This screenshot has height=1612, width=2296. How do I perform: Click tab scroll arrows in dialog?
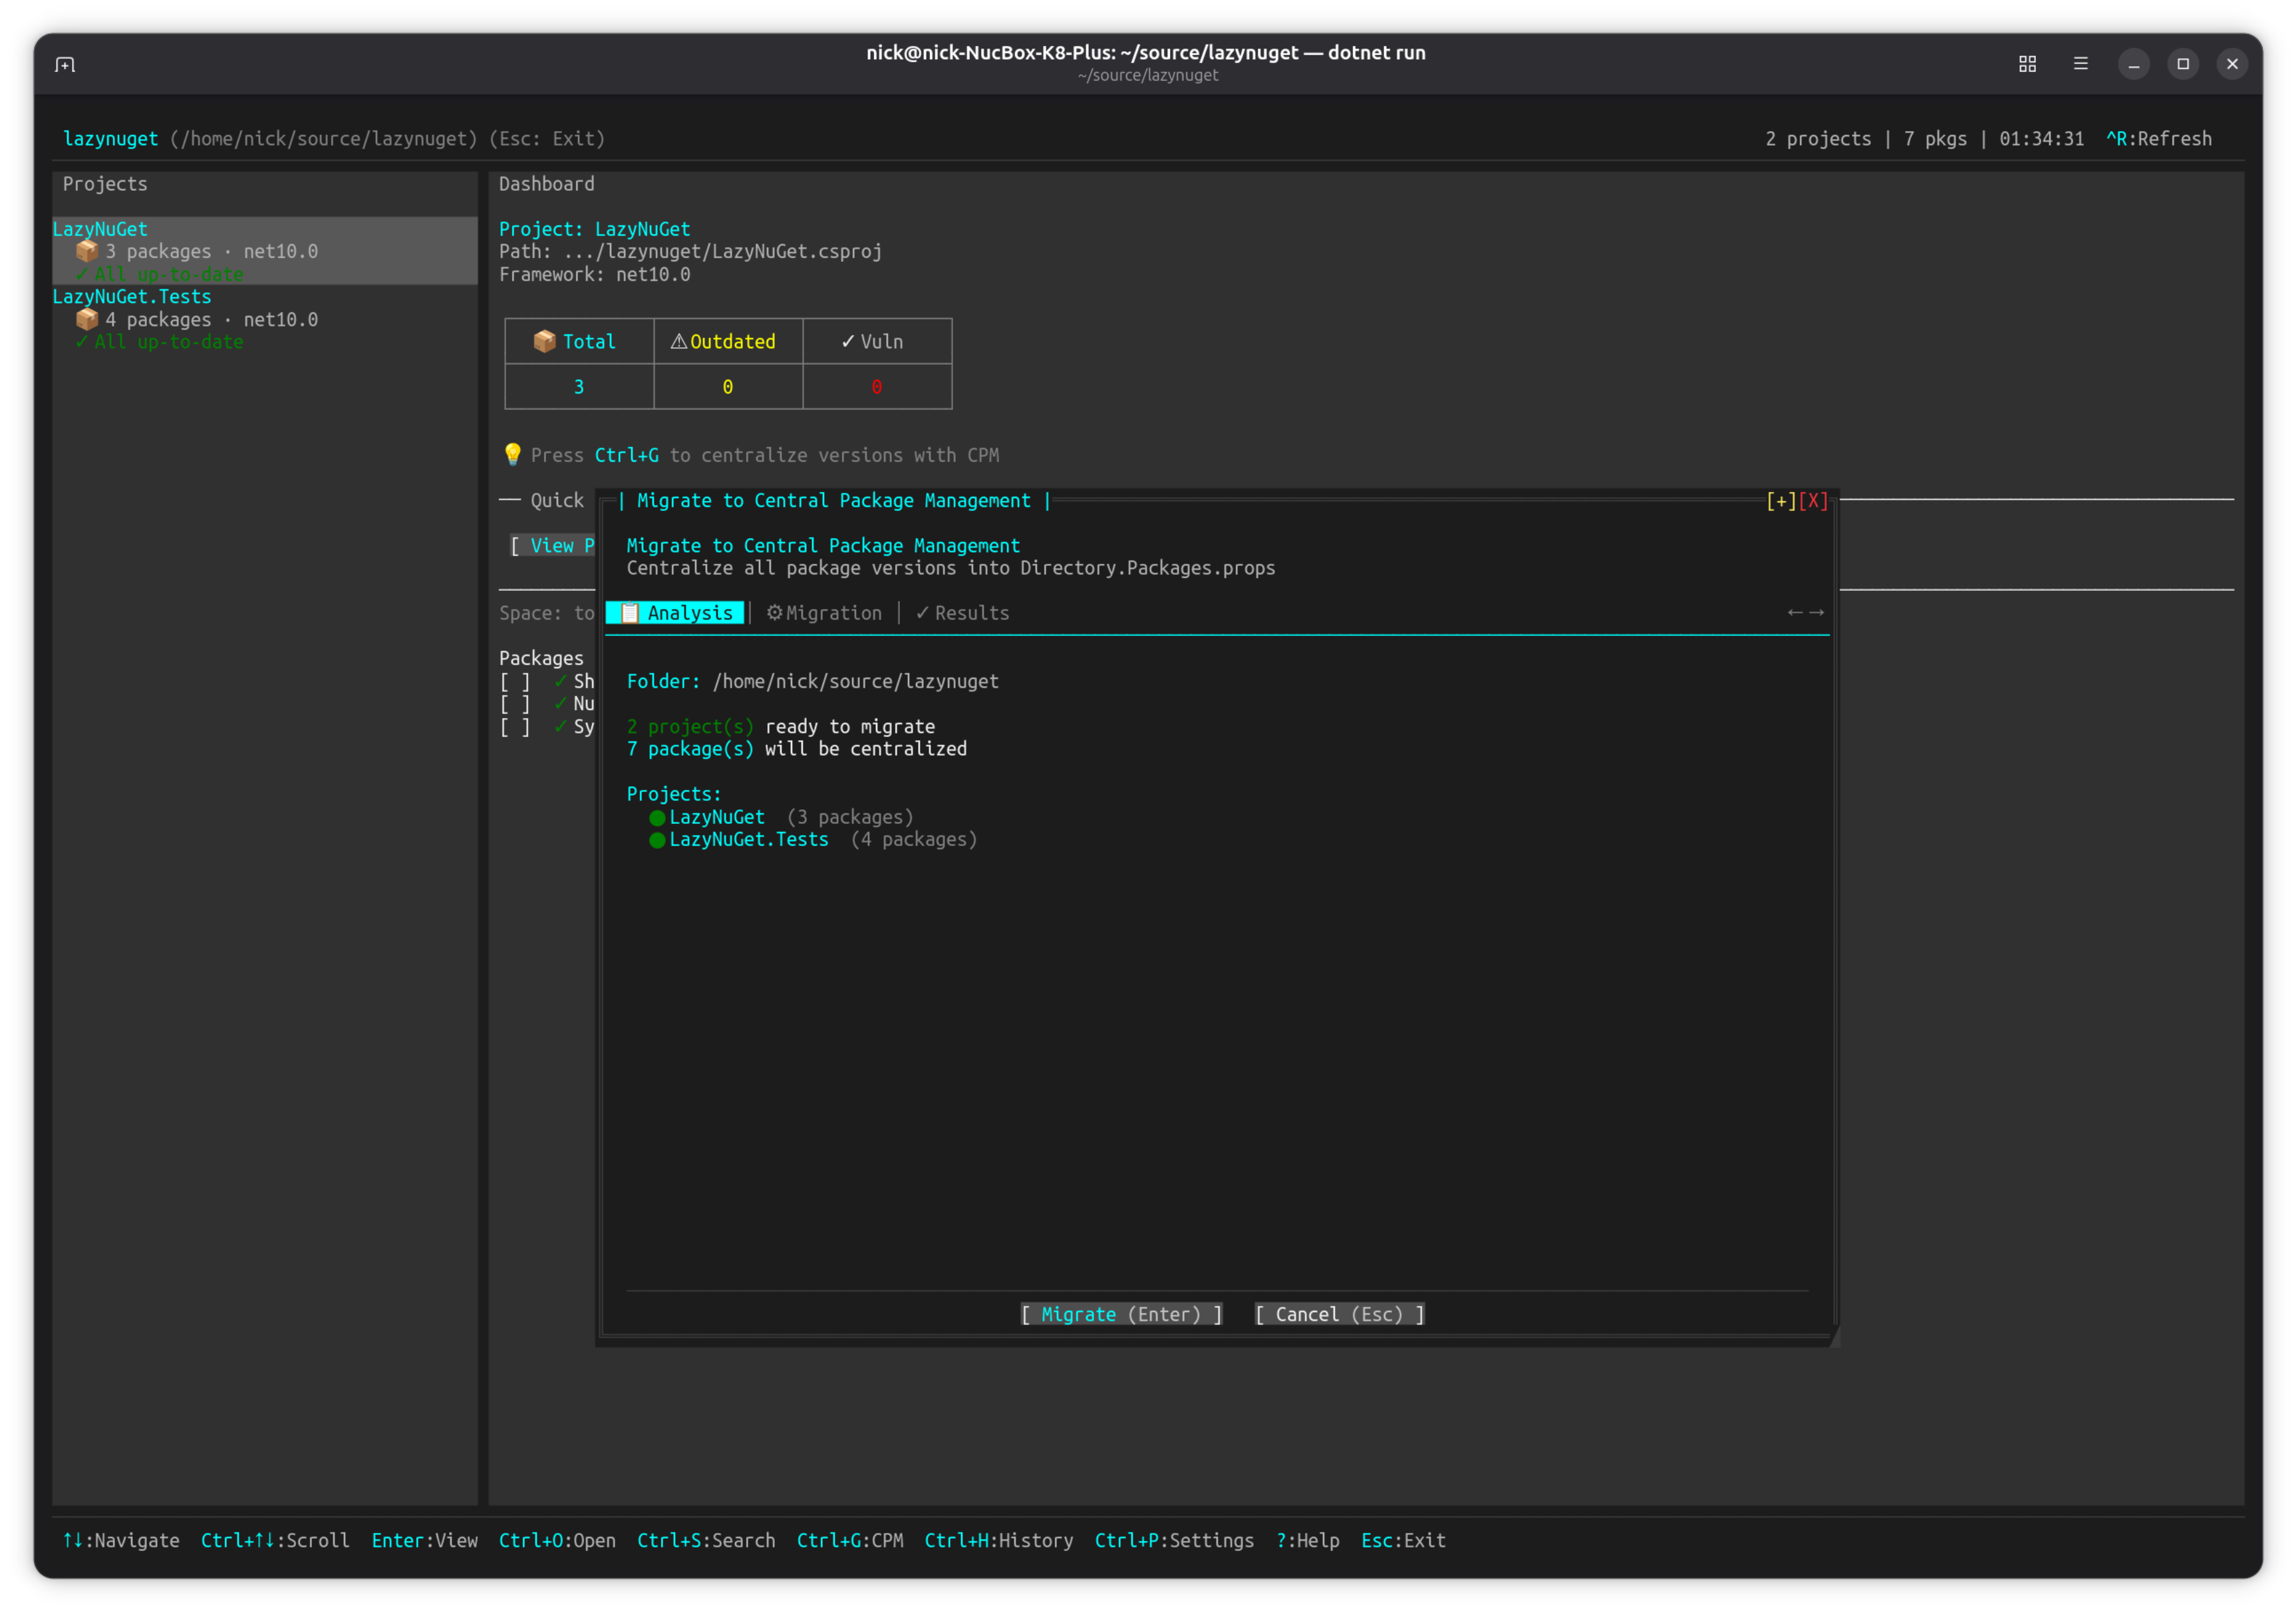pyautogui.click(x=1805, y=613)
